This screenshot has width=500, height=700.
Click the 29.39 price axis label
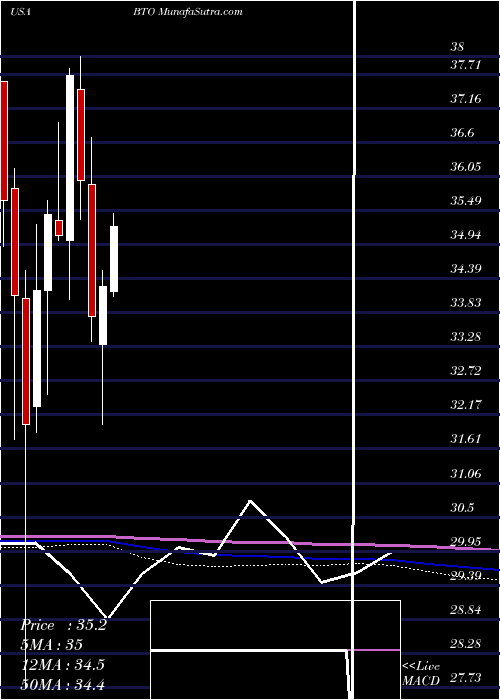465,576
